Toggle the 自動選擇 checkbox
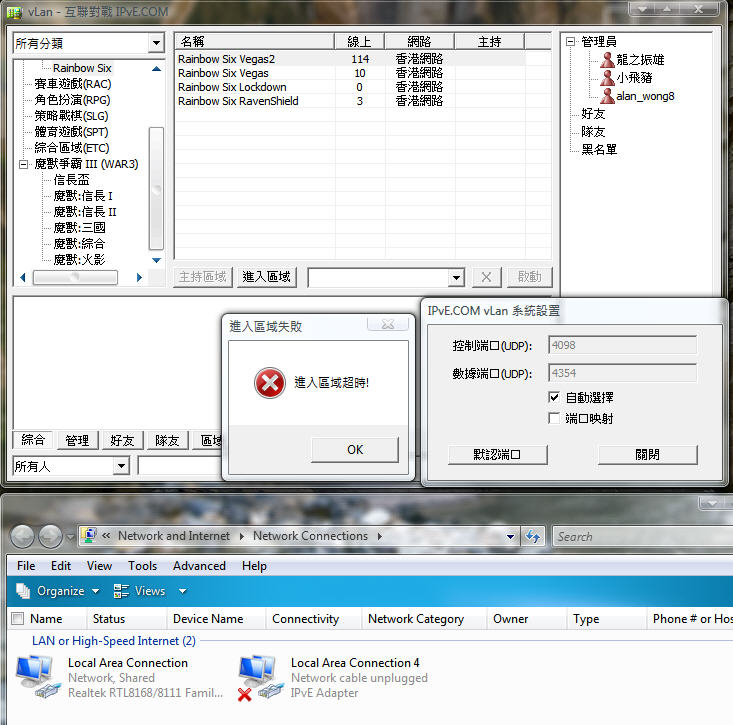This screenshot has width=733, height=725. 554,397
